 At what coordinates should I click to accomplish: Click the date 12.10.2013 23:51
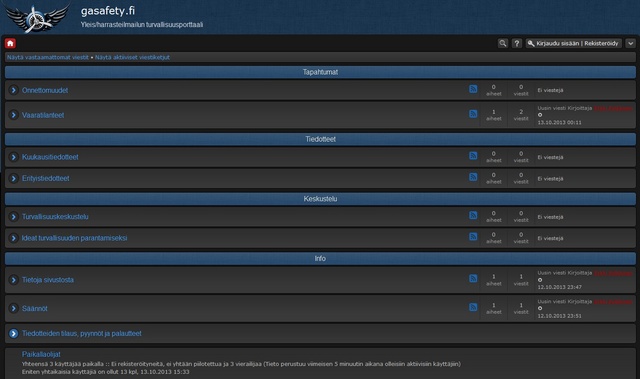click(x=560, y=316)
